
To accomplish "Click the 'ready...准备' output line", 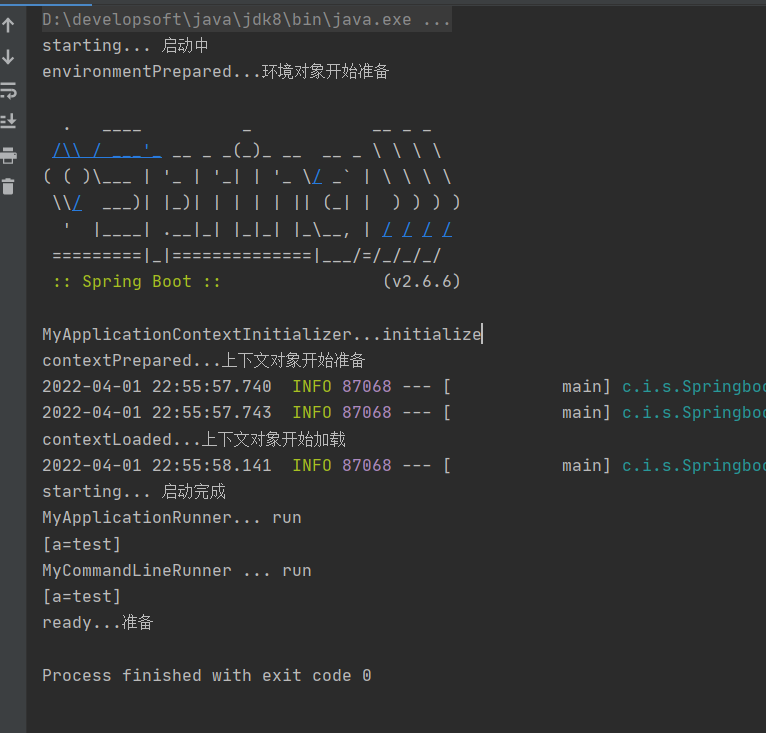I will click(x=98, y=623).
